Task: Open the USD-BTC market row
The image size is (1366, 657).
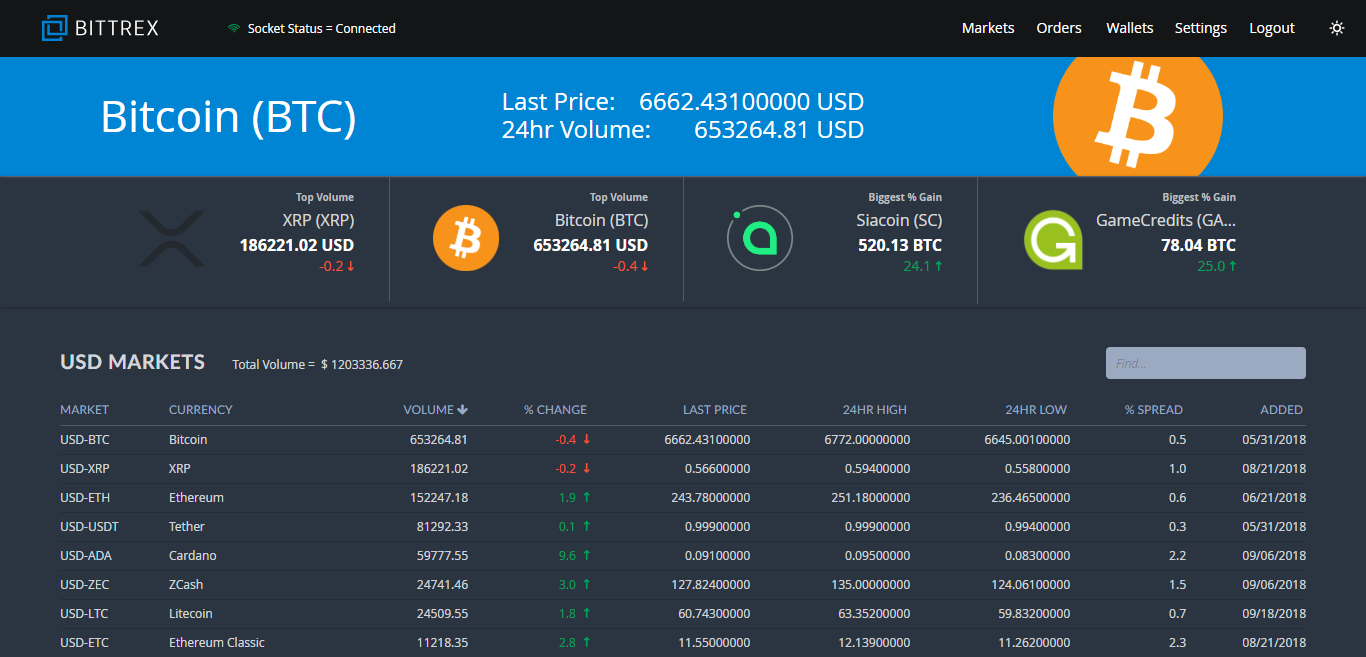Action: (x=85, y=440)
